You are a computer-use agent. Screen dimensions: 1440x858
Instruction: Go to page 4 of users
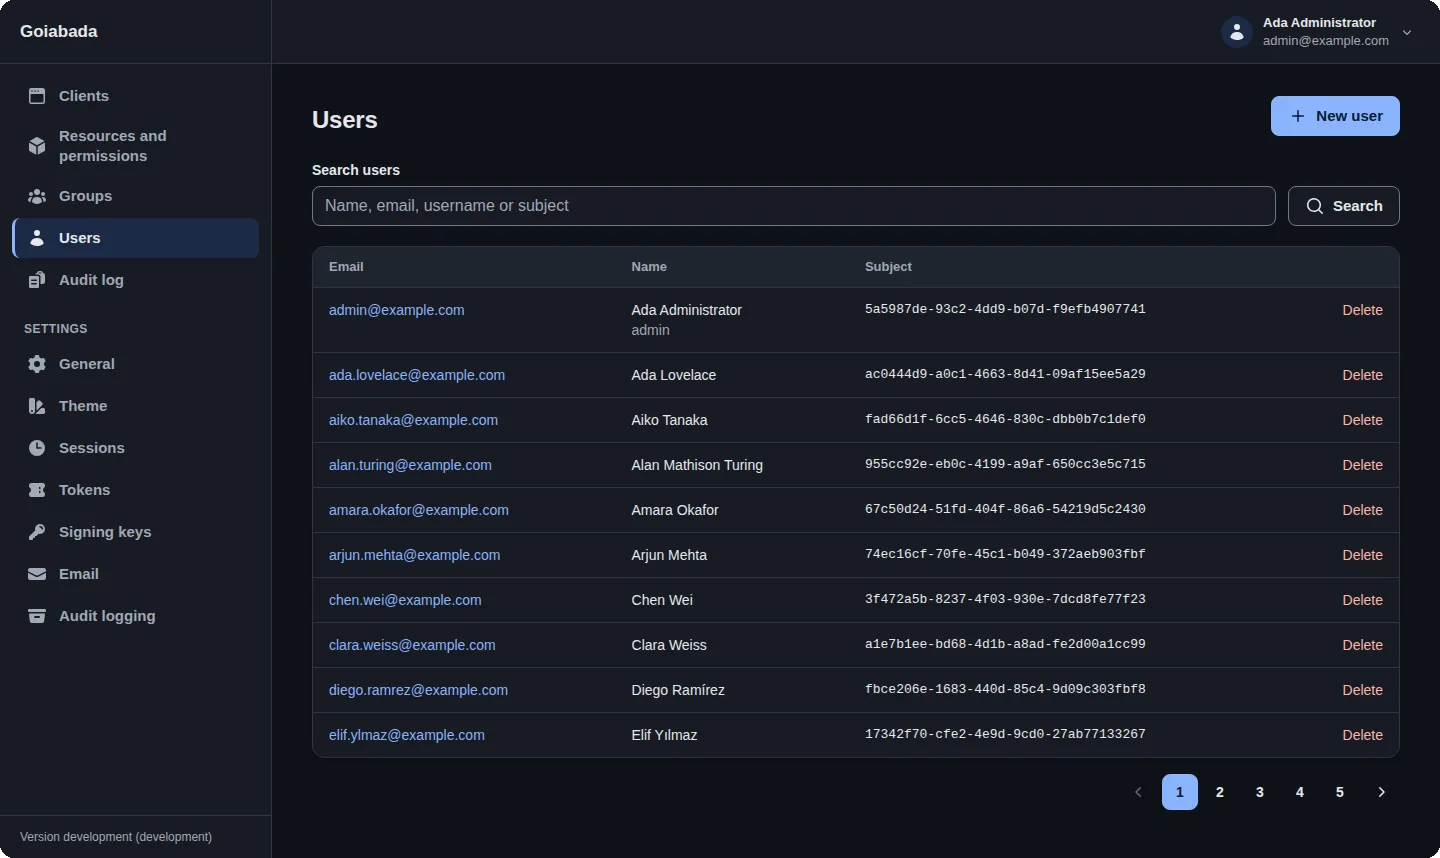coord(1300,792)
